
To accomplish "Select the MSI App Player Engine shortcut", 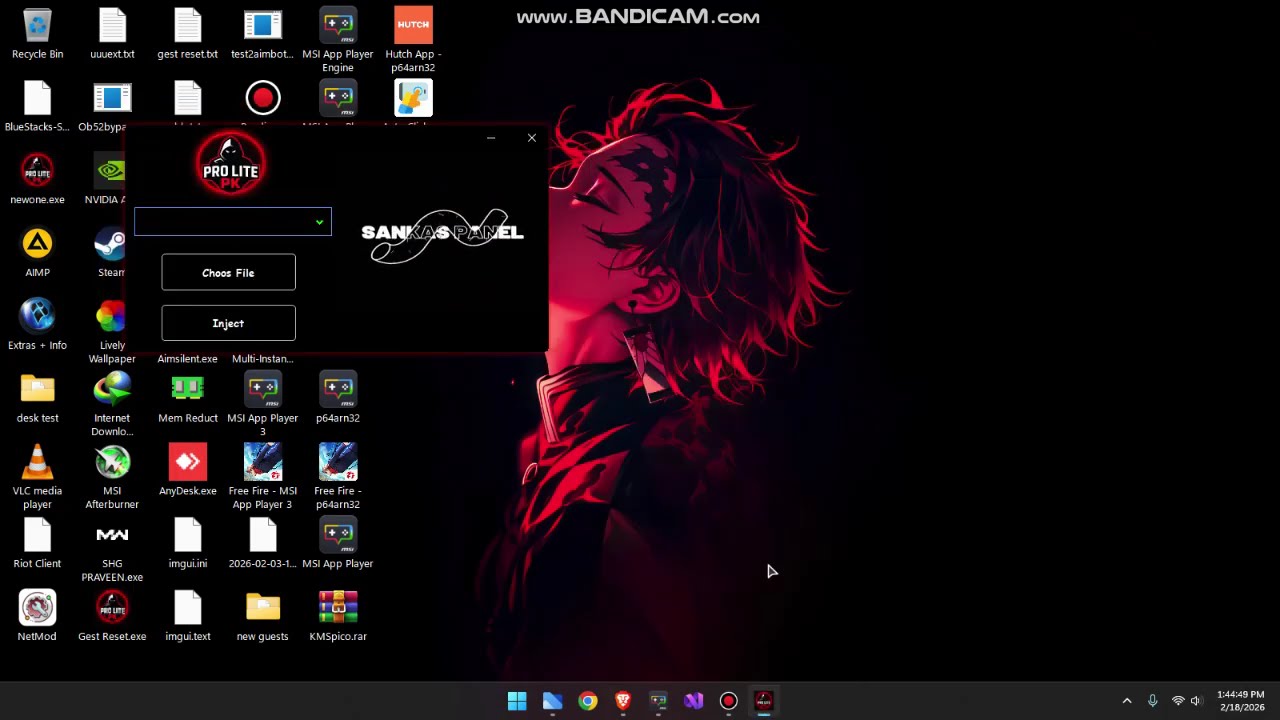I will tap(338, 40).
